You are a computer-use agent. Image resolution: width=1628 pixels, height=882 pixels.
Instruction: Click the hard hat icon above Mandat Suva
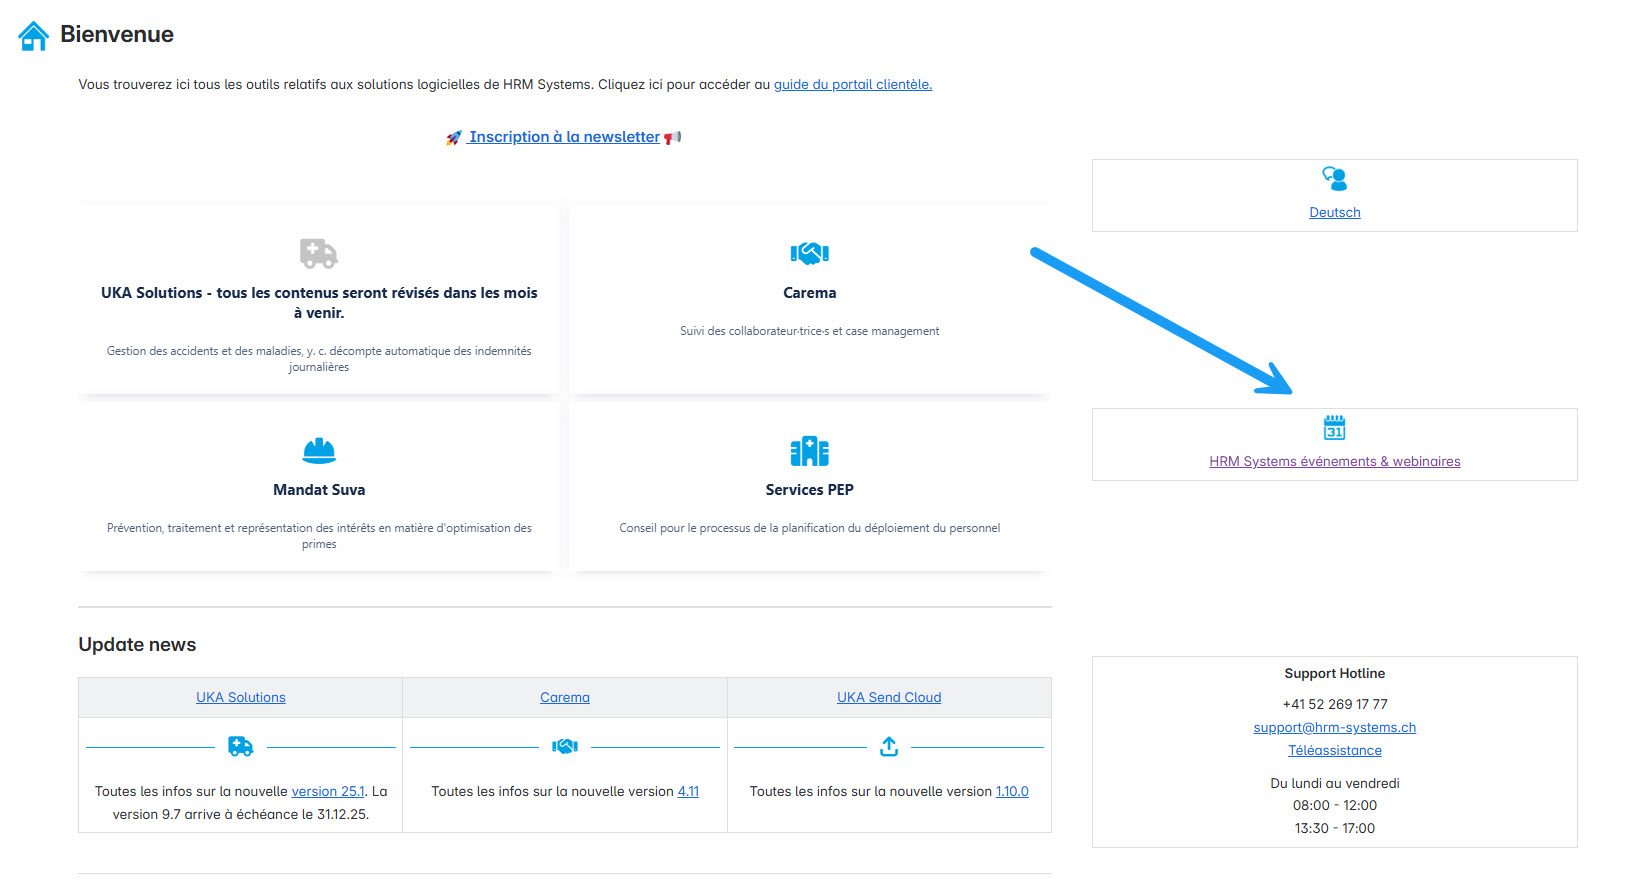(319, 451)
